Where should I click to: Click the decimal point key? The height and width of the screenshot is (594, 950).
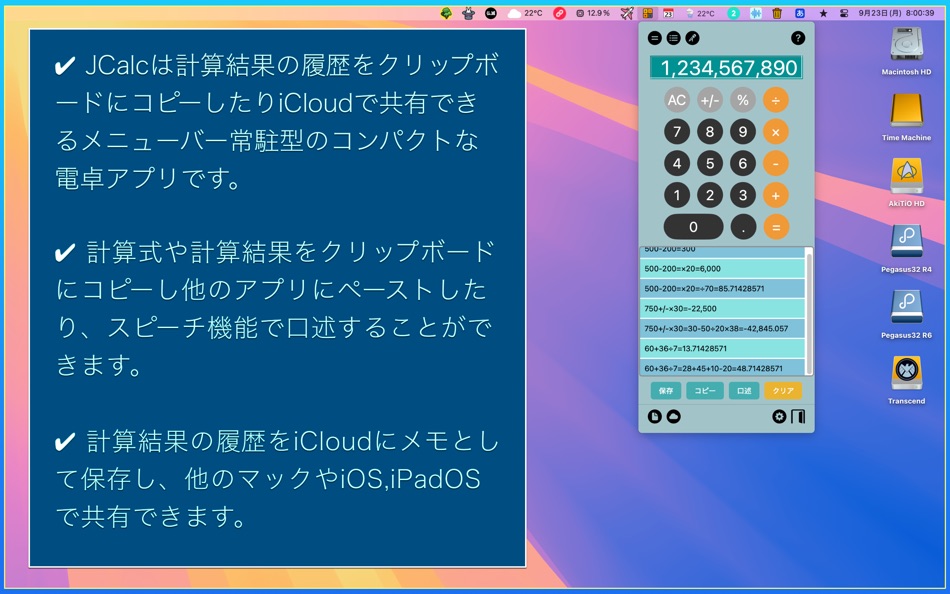(x=743, y=227)
